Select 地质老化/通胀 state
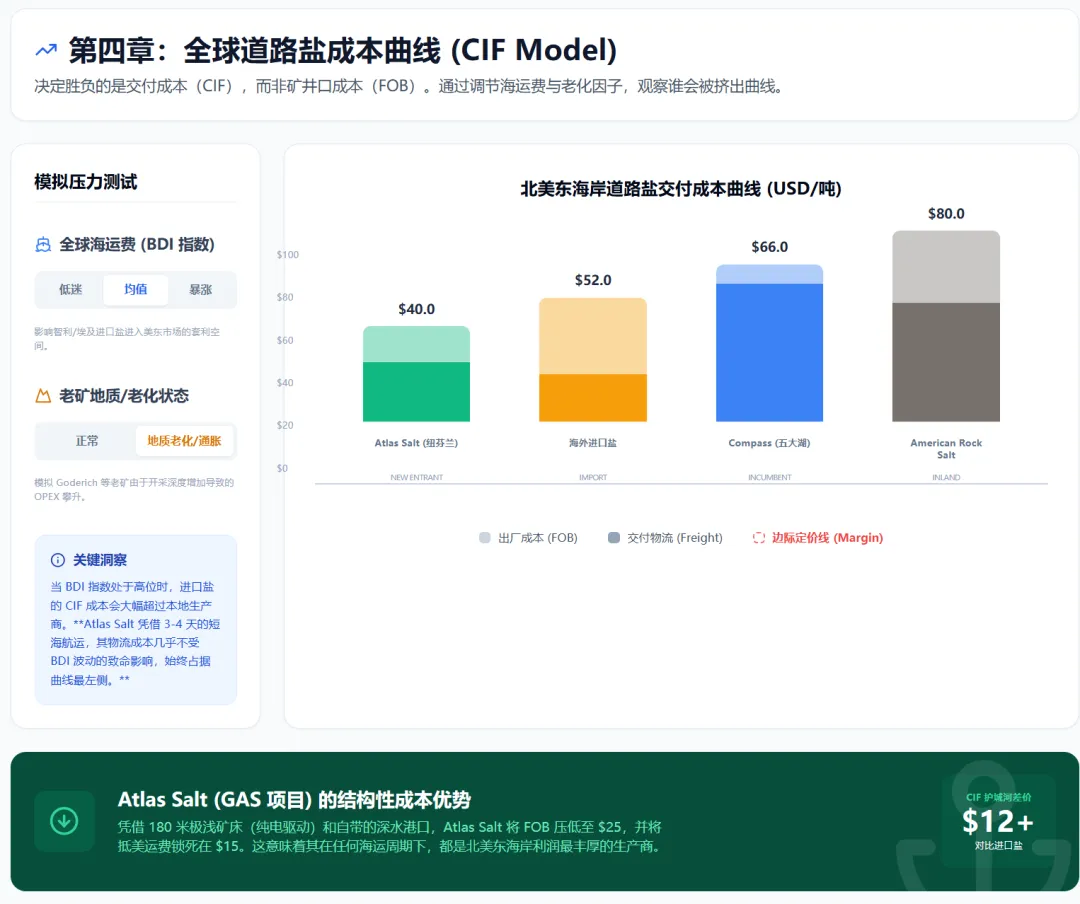1080x904 pixels. (x=184, y=441)
